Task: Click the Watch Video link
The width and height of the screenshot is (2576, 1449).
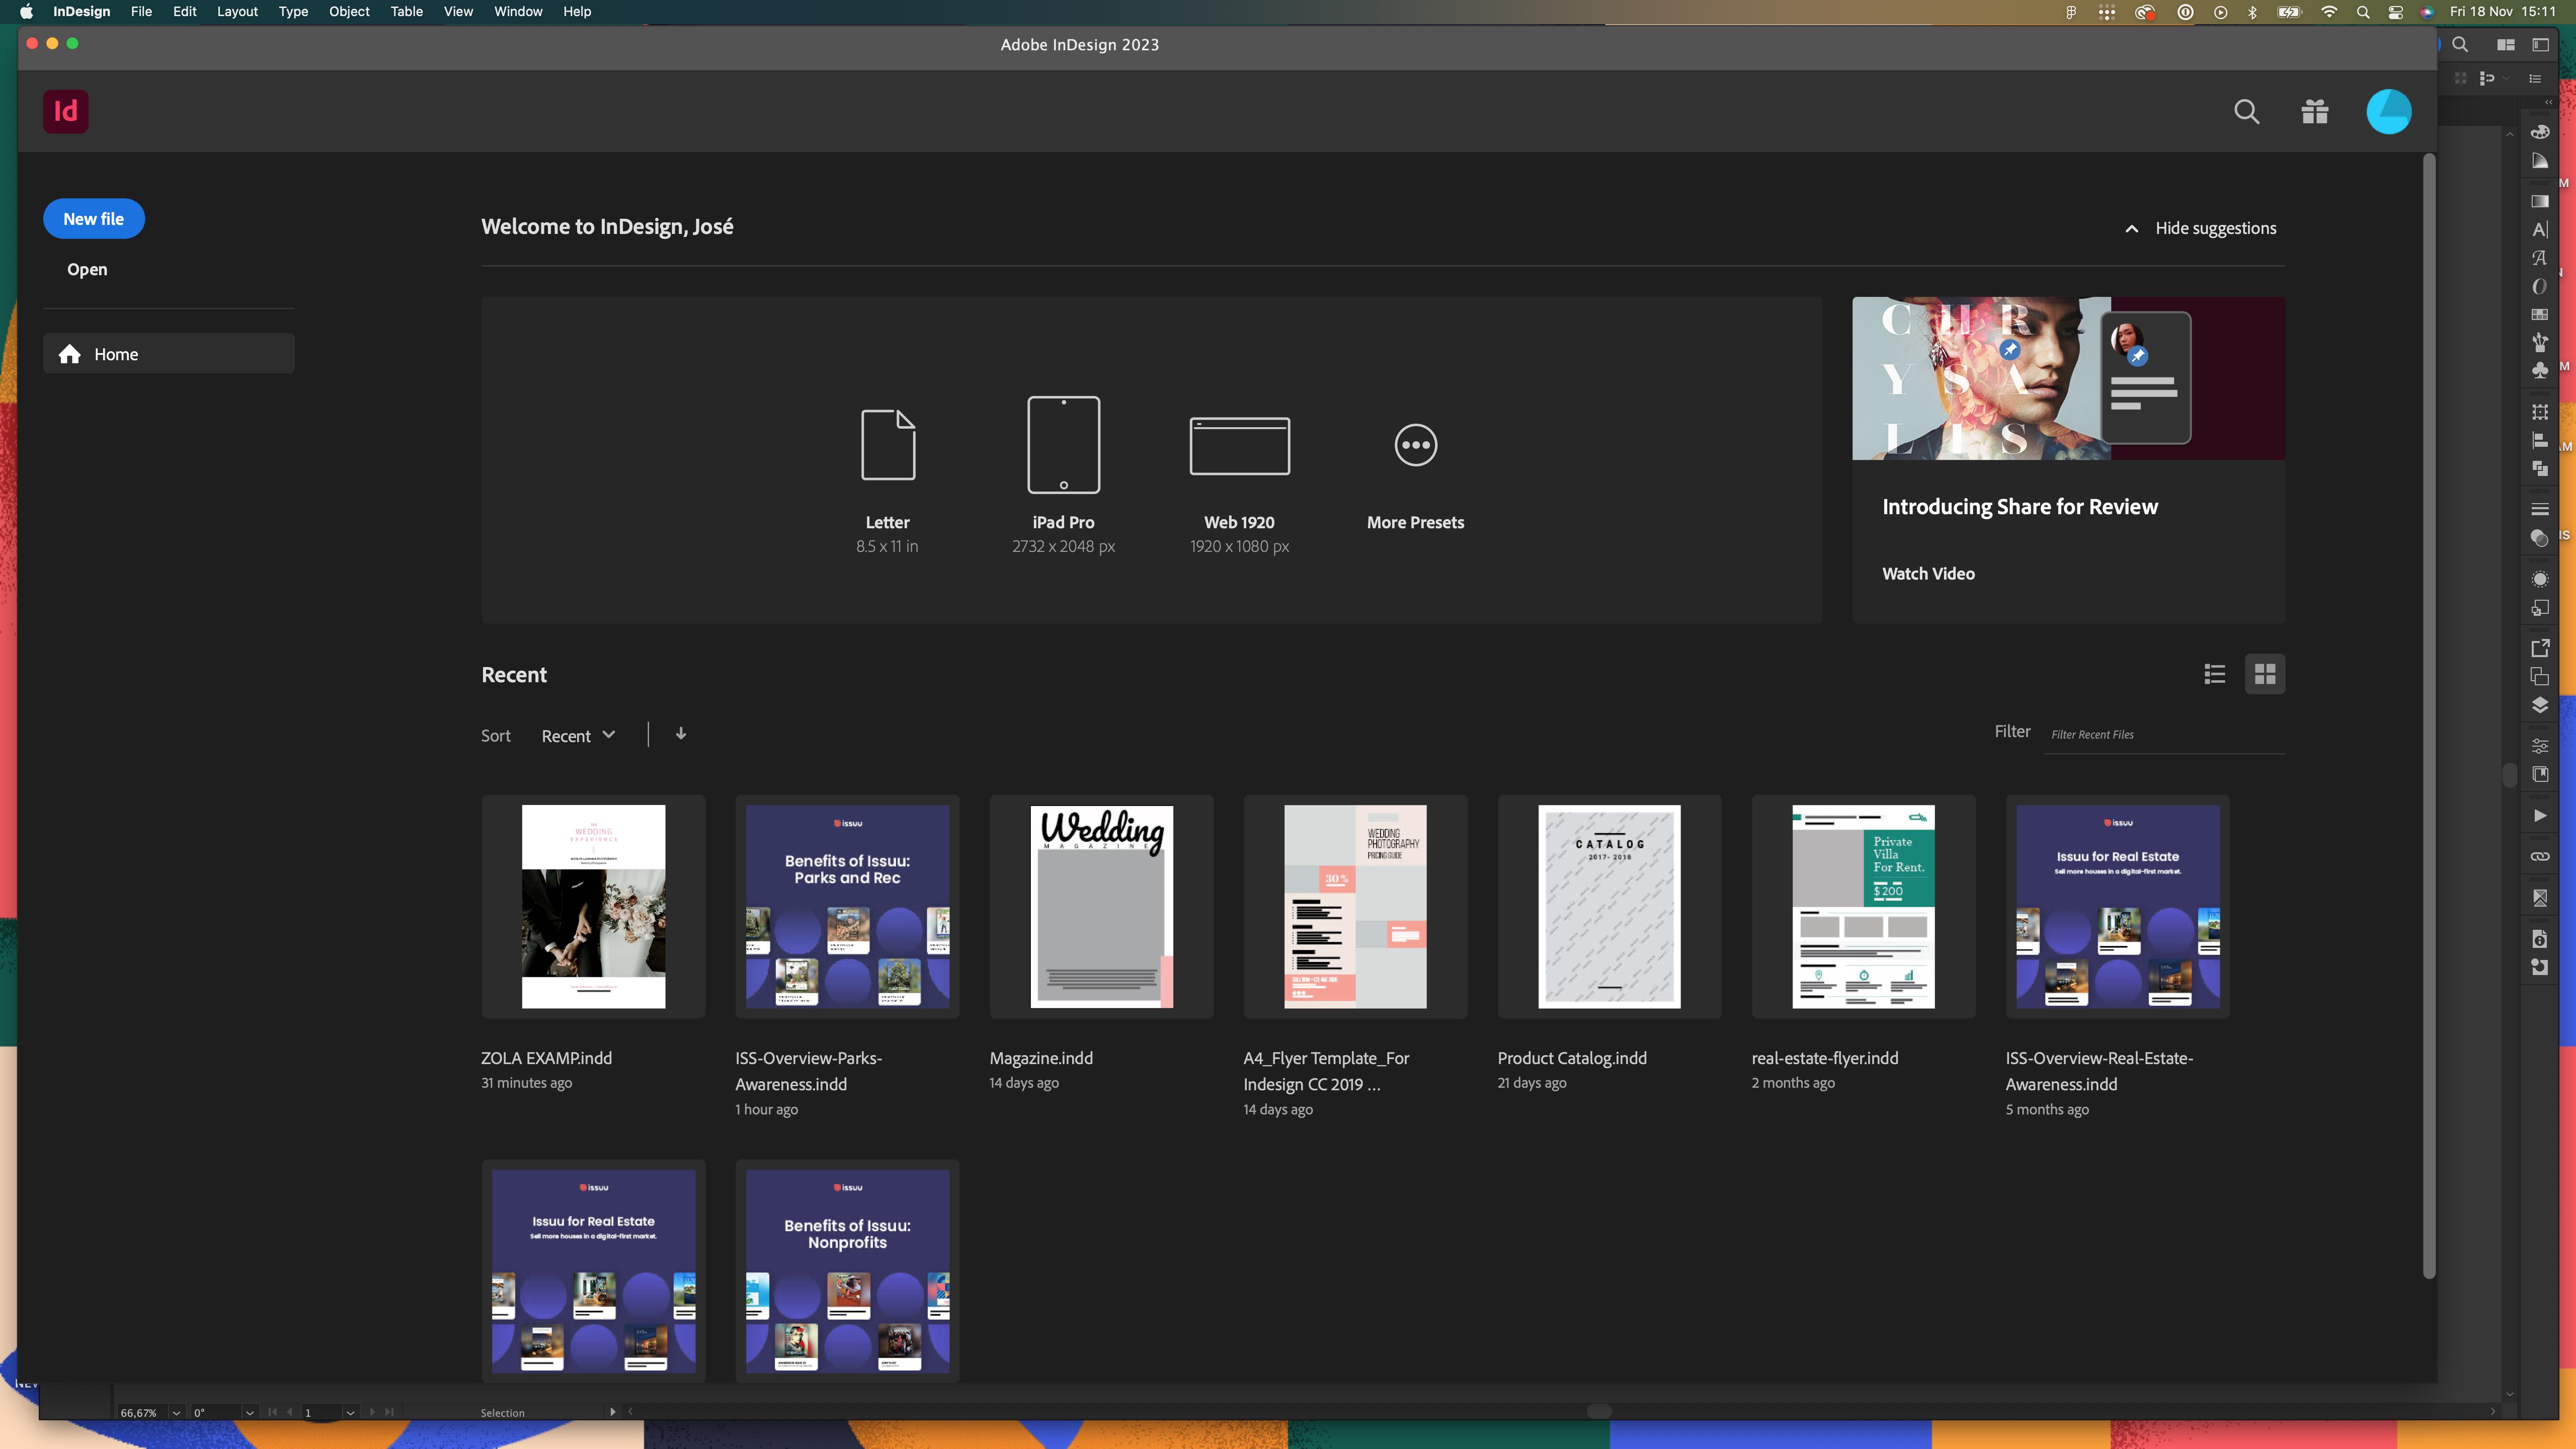Action: (1928, 573)
